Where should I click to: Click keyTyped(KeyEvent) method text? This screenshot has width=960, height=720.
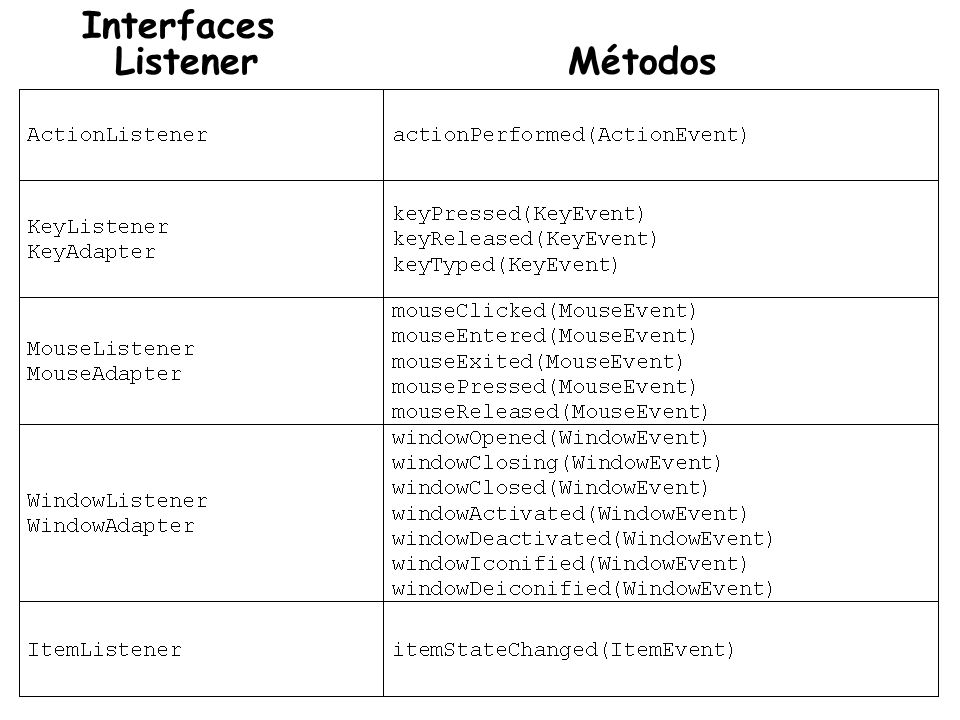tap(506, 265)
